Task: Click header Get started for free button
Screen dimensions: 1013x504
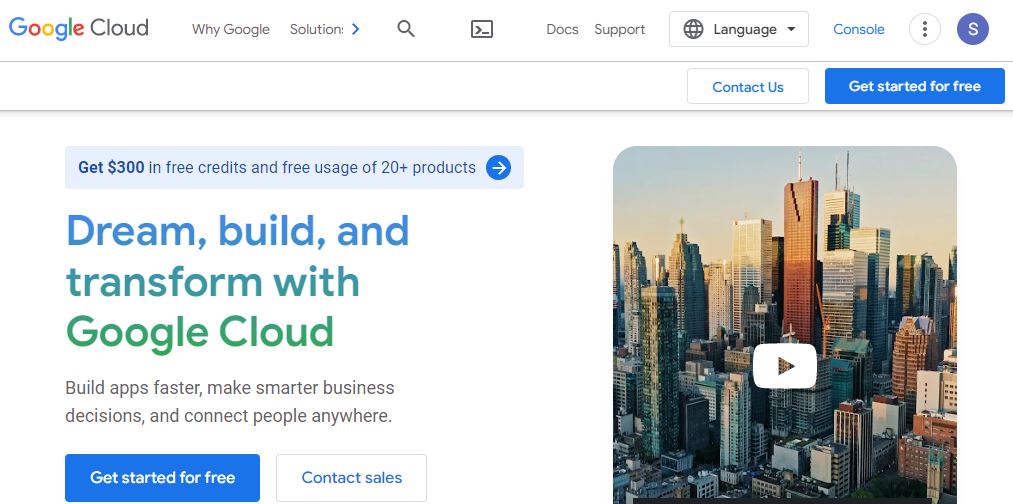Action: 914,86
